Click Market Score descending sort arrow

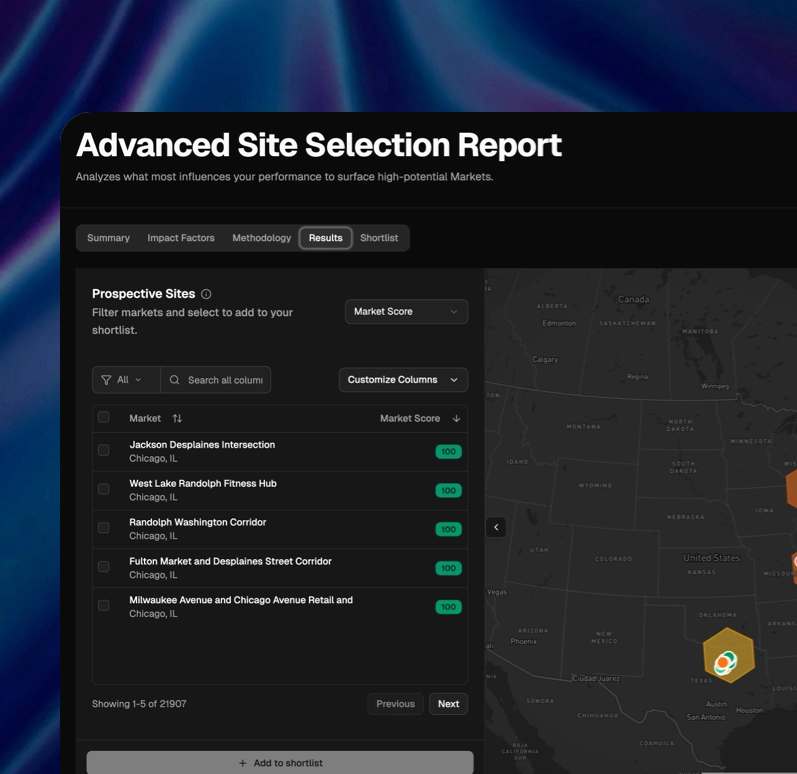(457, 419)
